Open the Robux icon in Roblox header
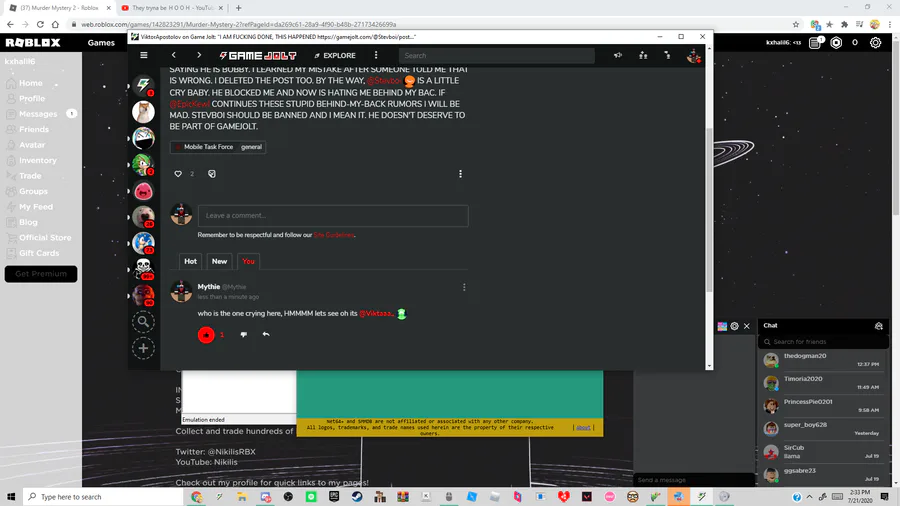Screen dimensions: 900x506 coord(836,42)
